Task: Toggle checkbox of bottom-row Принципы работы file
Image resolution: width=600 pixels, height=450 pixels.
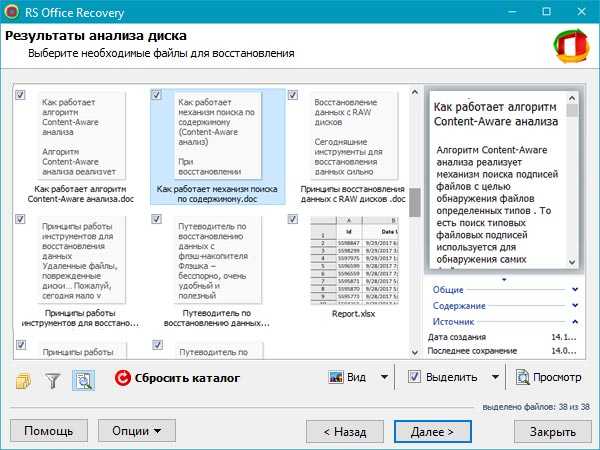Action: [x=21, y=345]
